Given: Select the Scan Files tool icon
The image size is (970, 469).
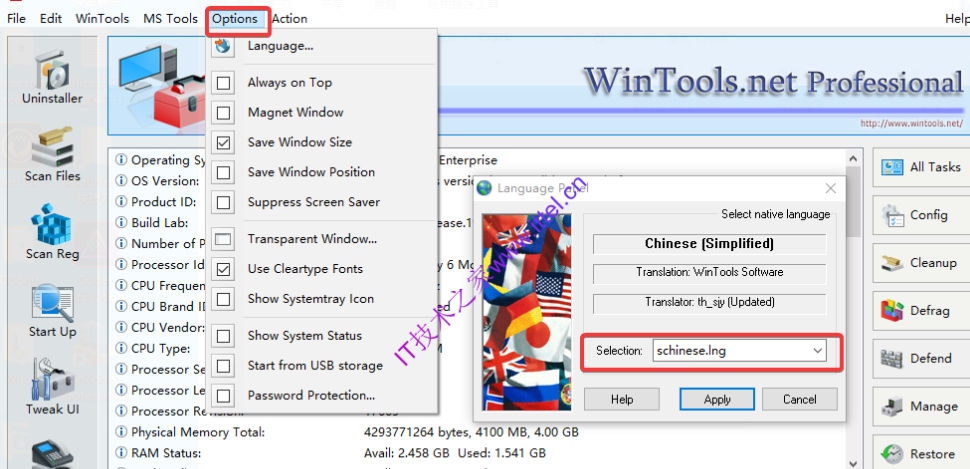Looking at the screenshot, I should click(x=52, y=155).
